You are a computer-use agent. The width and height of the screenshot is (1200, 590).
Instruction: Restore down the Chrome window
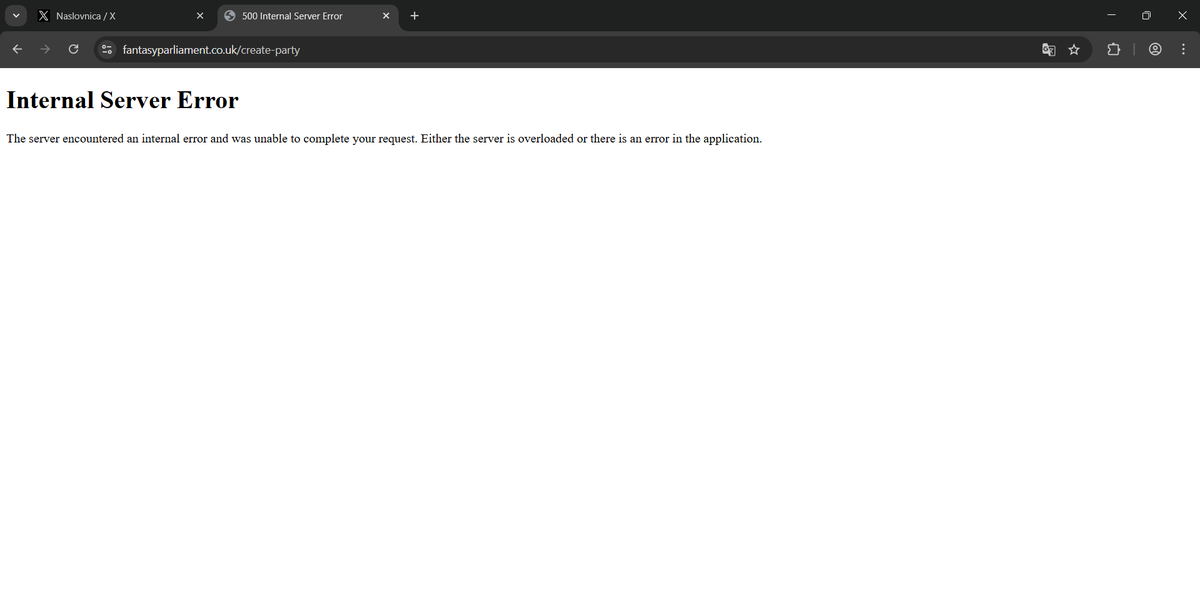tap(1146, 15)
